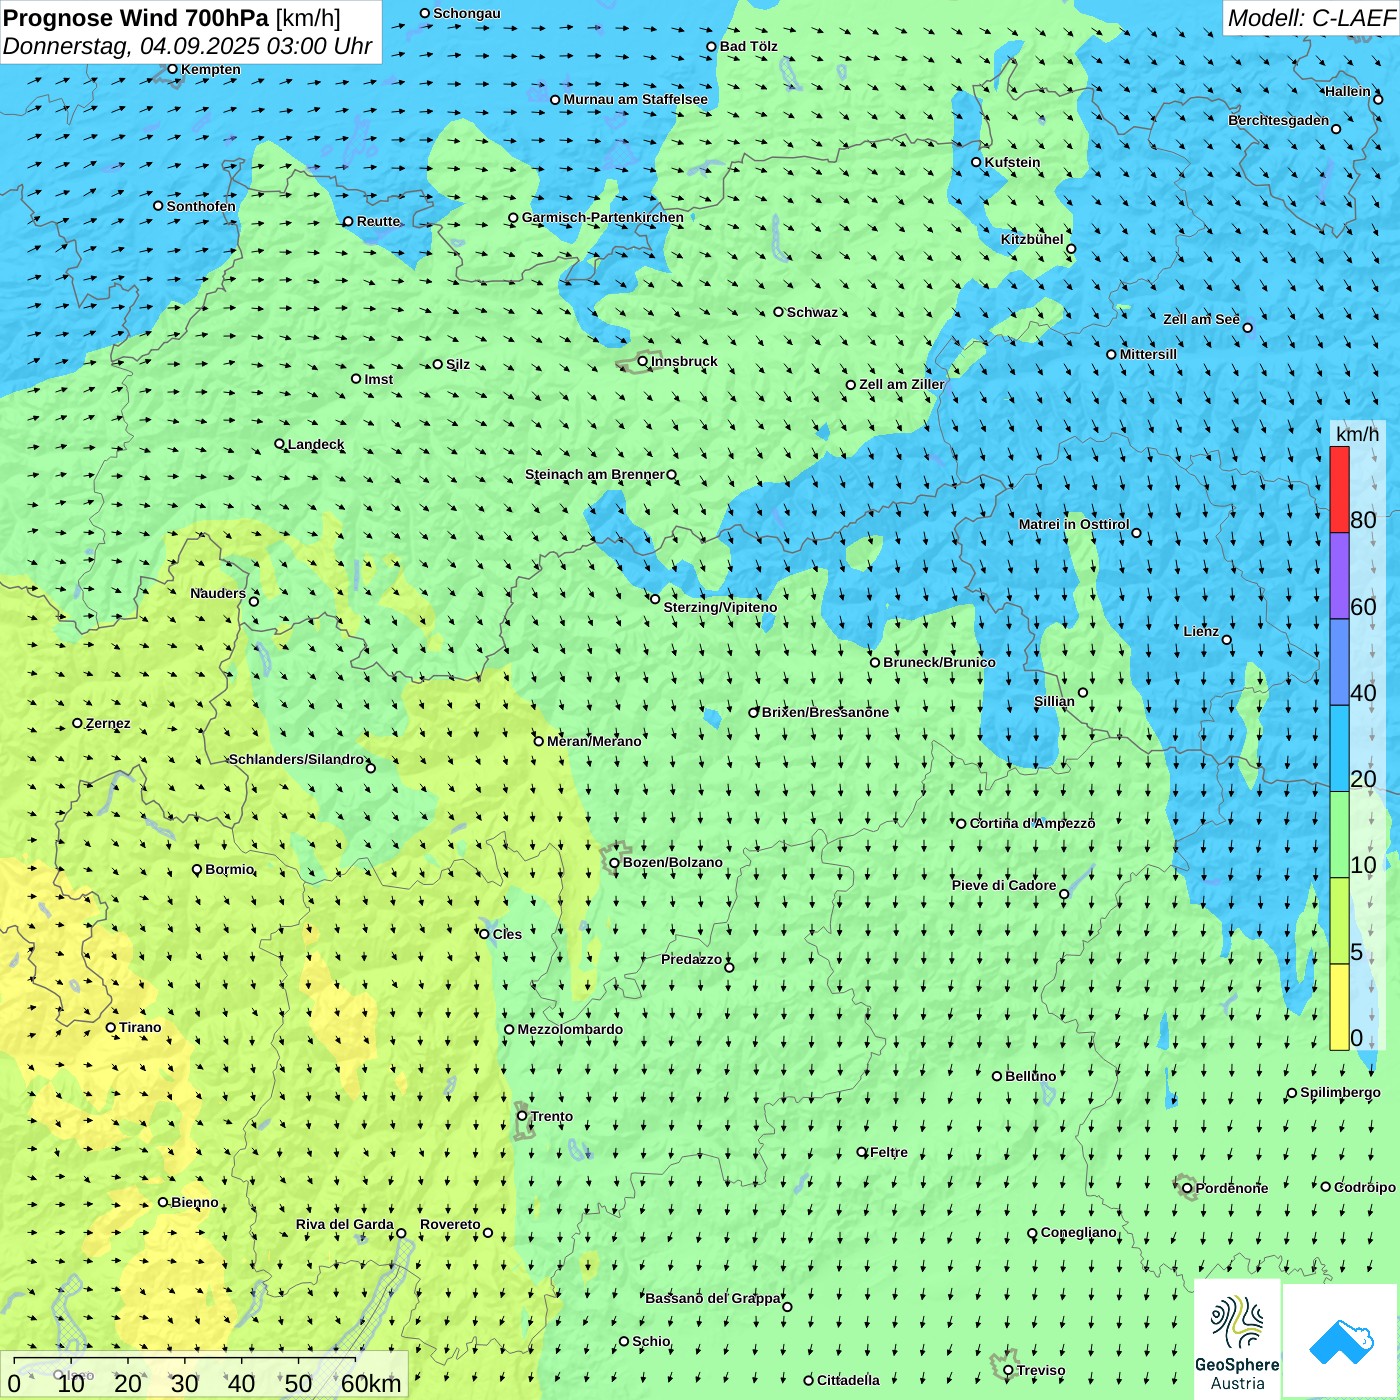Click the Lienz map label

1201,631
